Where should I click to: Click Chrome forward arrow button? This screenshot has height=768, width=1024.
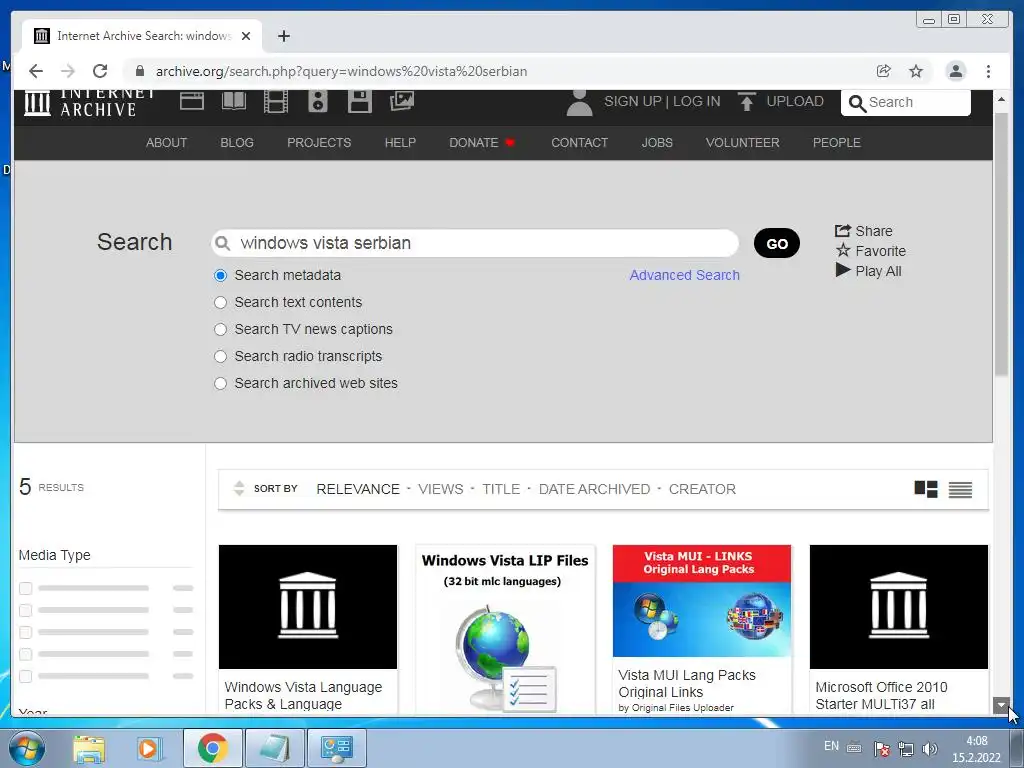[68, 71]
